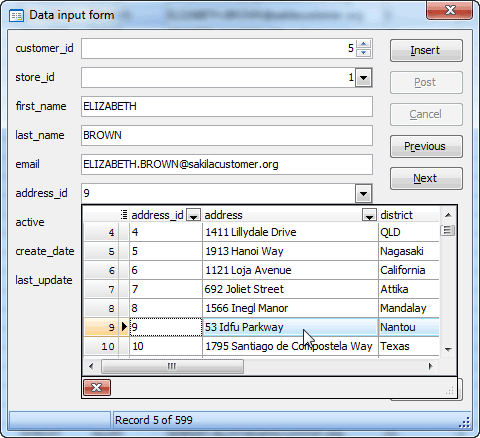480x438 pixels.
Task: Increment customer_id with the up spinner arrow
Action: pyautogui.click(x=363, y=44)
